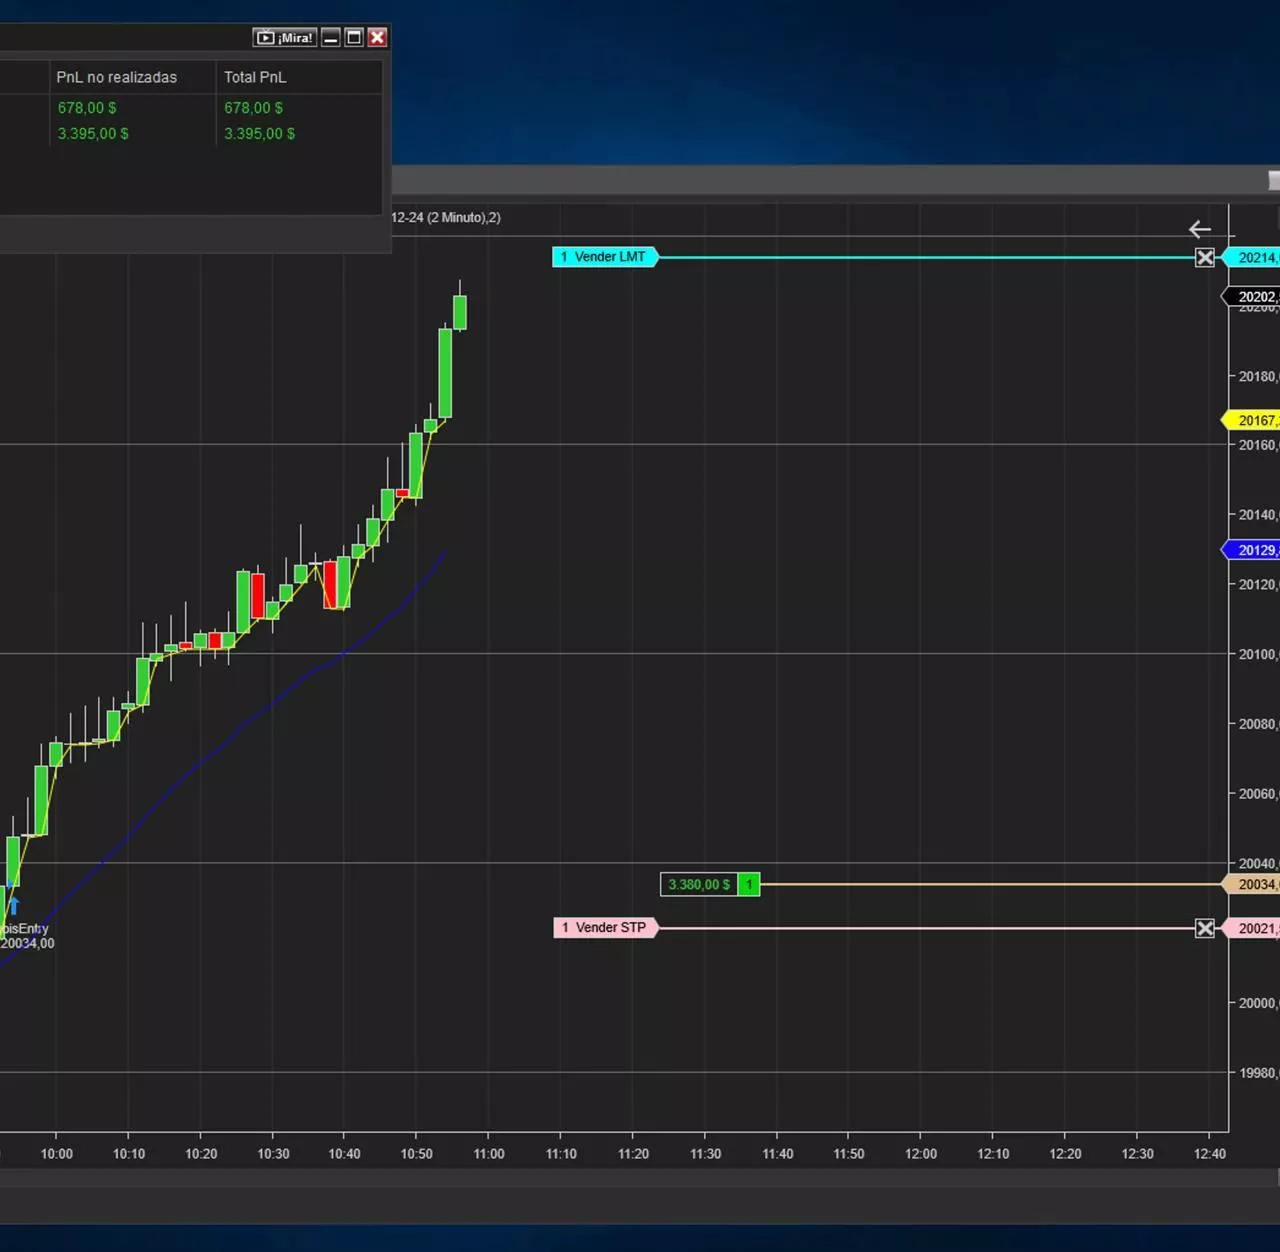Screen dimensions: 1280x1252
Task: Click the left arrow icon above chart
Action: (1200, 230)
